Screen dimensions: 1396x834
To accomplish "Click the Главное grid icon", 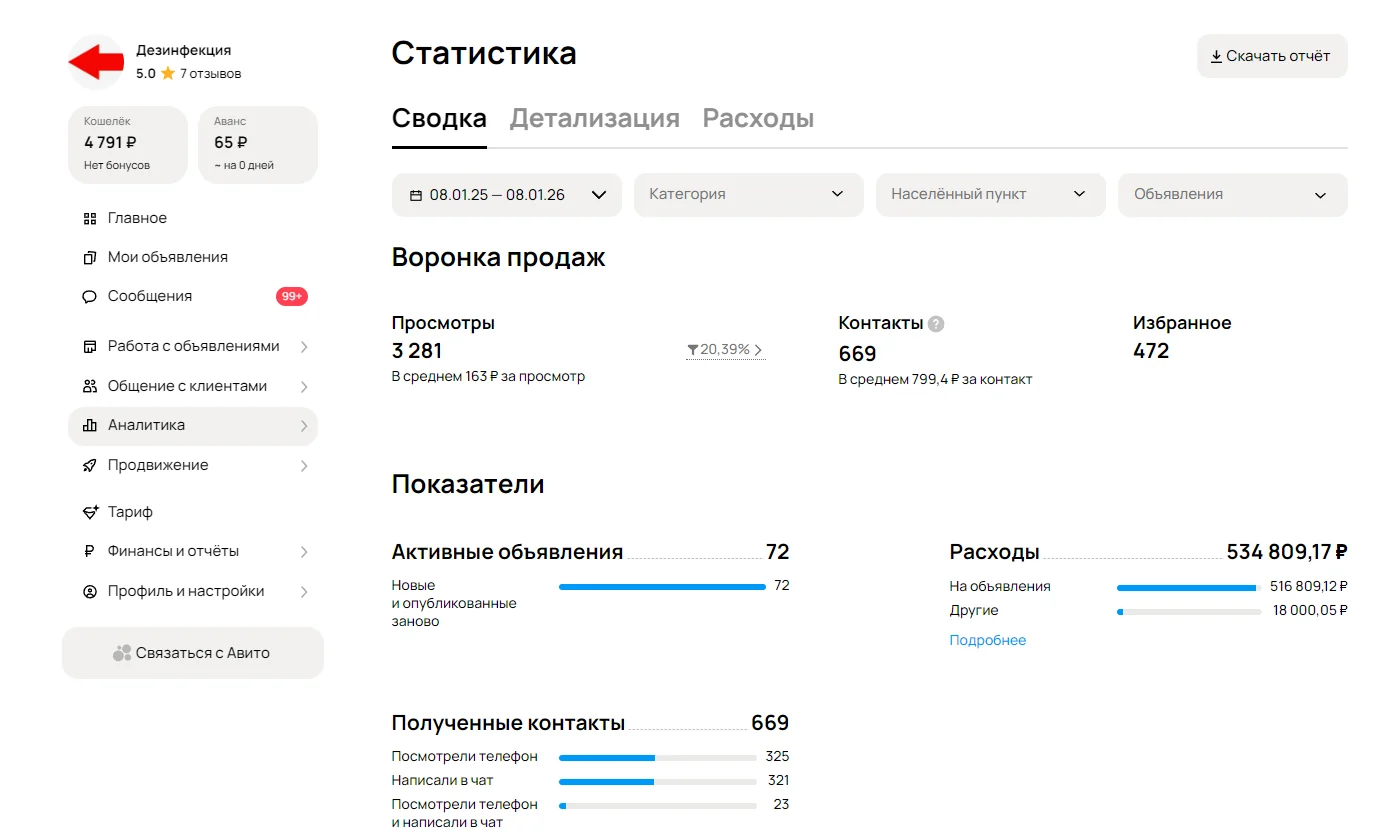I will click(90, 218).
